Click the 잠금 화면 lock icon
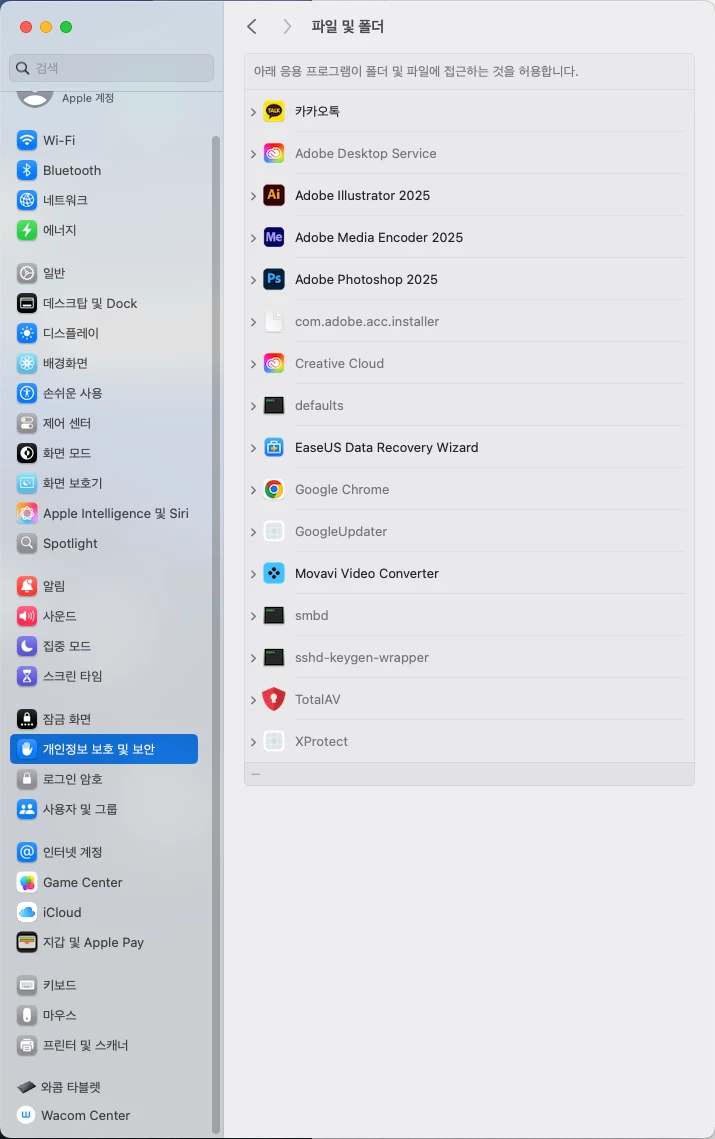Screen dimensions: 715x1139 pos(27,719)
